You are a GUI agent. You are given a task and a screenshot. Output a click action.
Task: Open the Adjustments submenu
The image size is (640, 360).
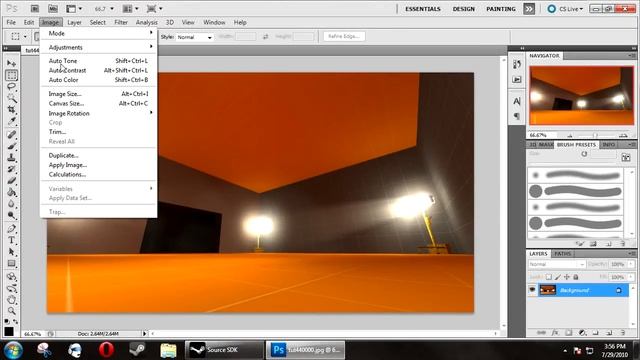(98, 47)
